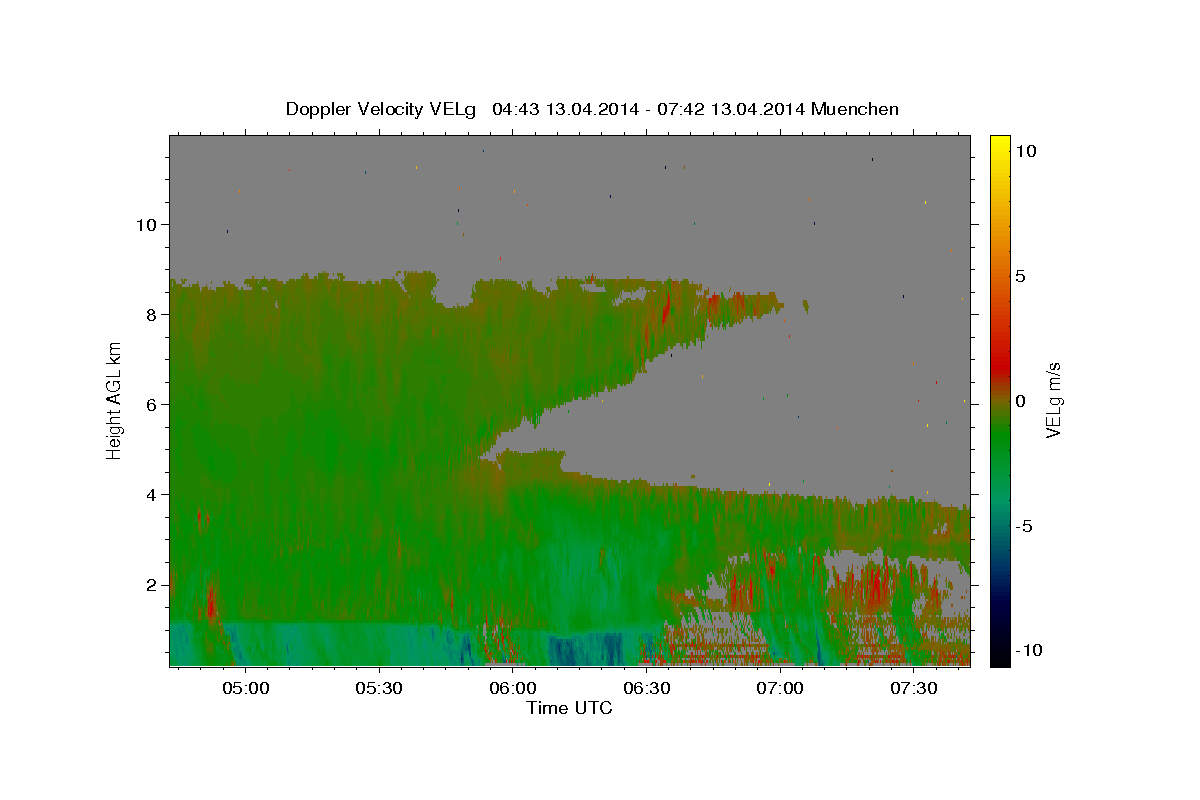
Task: Click the 07:00 time tick label
Action: [780, 688]
